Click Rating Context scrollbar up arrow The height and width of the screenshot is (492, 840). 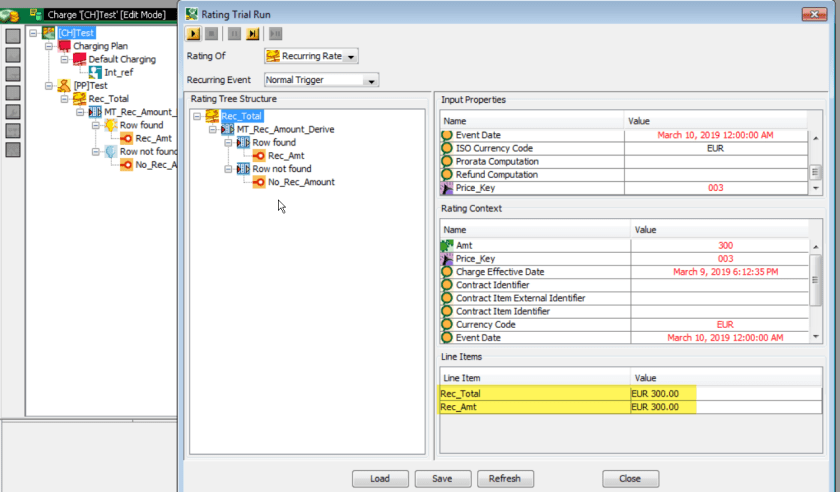point(815,247)
